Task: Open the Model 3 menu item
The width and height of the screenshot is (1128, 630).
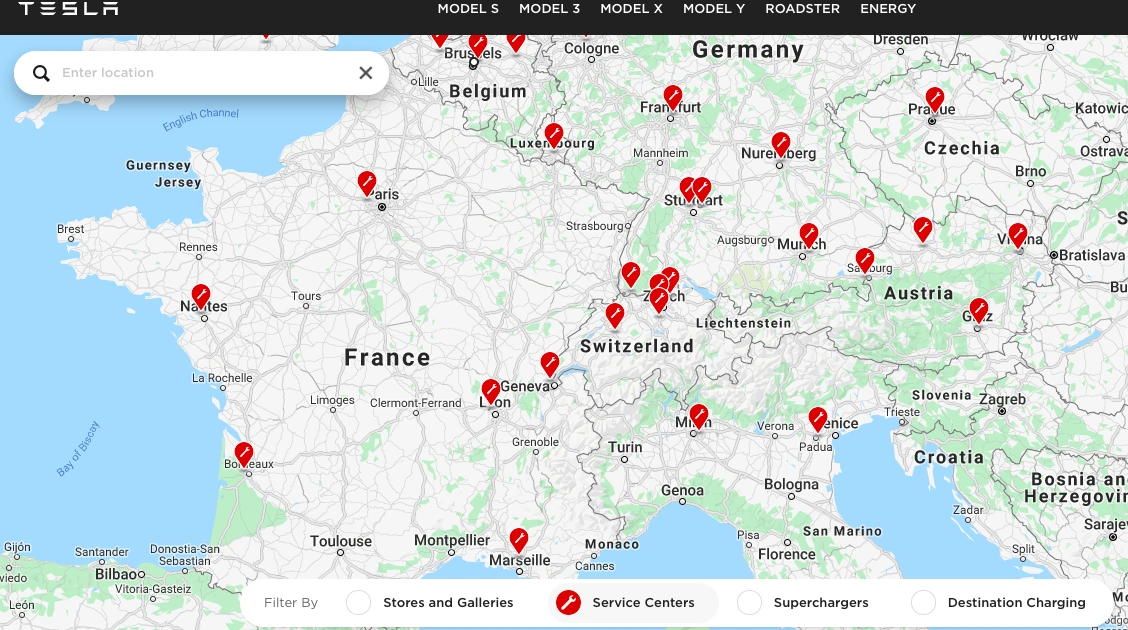Action: (x=550, y=9)
